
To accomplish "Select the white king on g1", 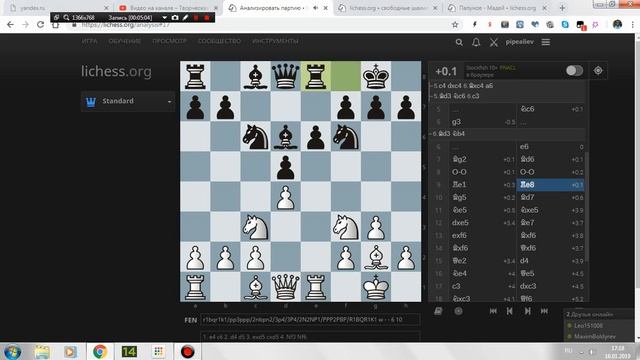I will click(376, 287).
